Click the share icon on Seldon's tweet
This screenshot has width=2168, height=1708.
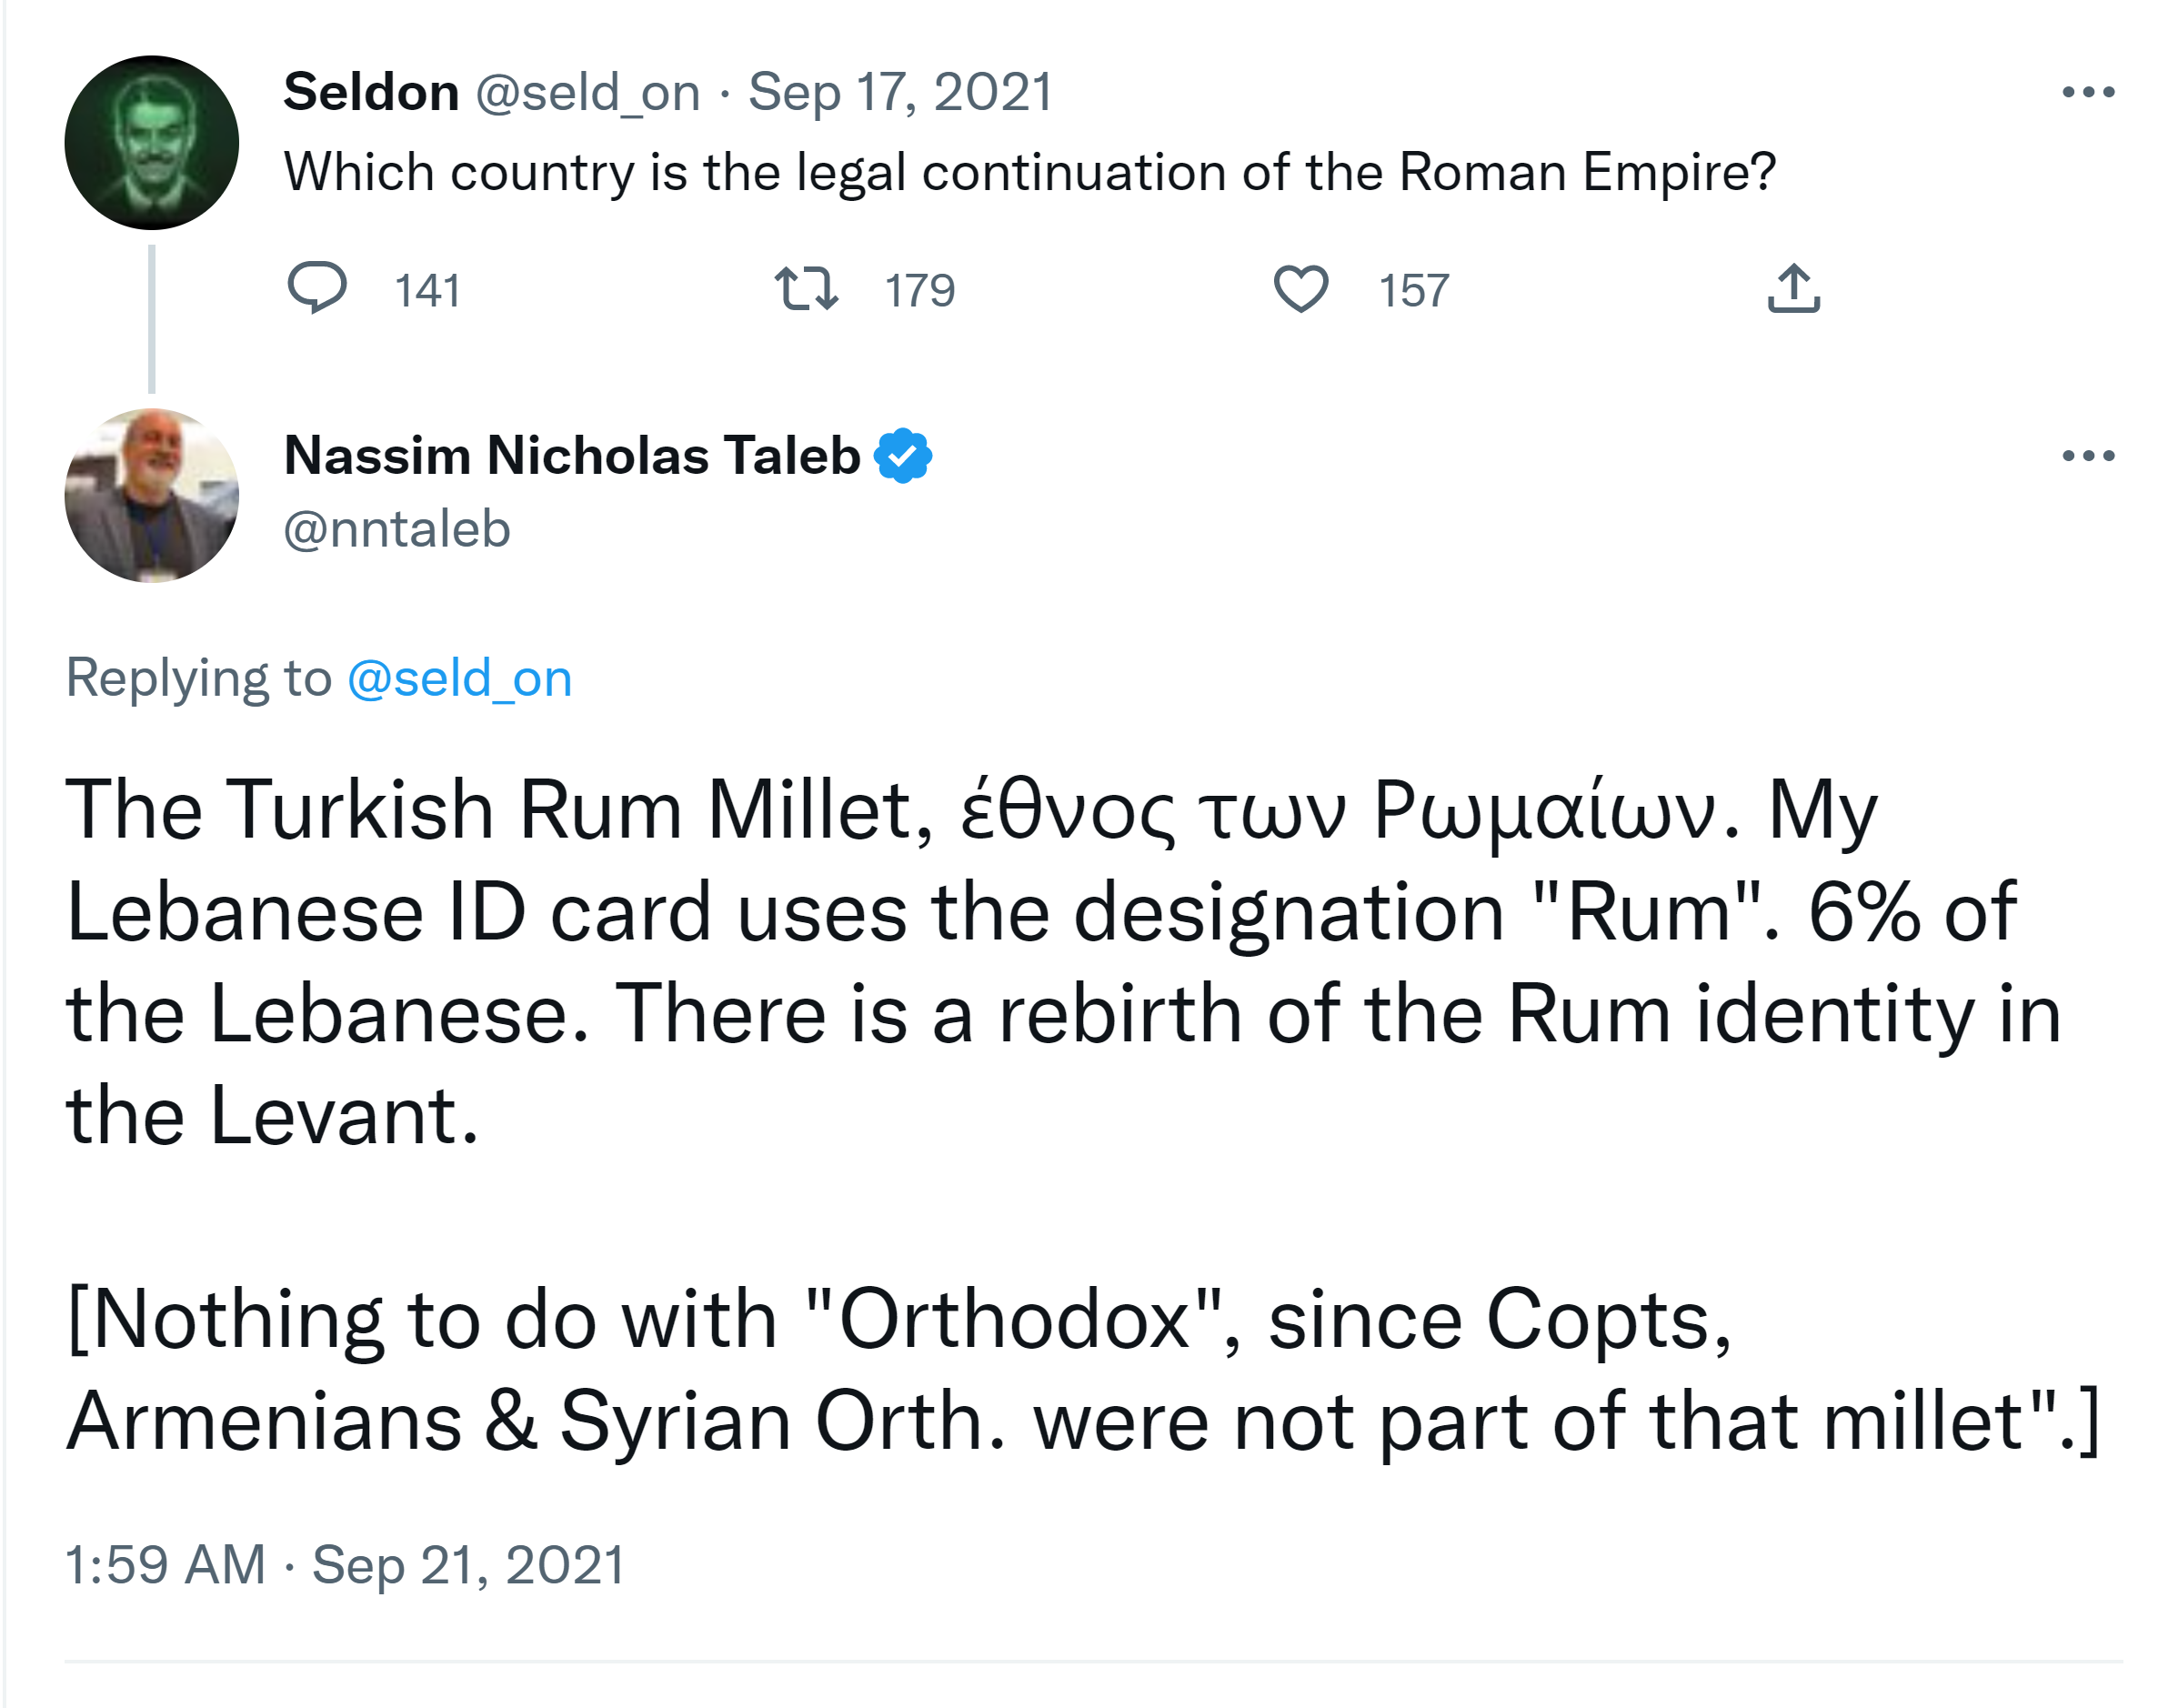point(1793,288)
